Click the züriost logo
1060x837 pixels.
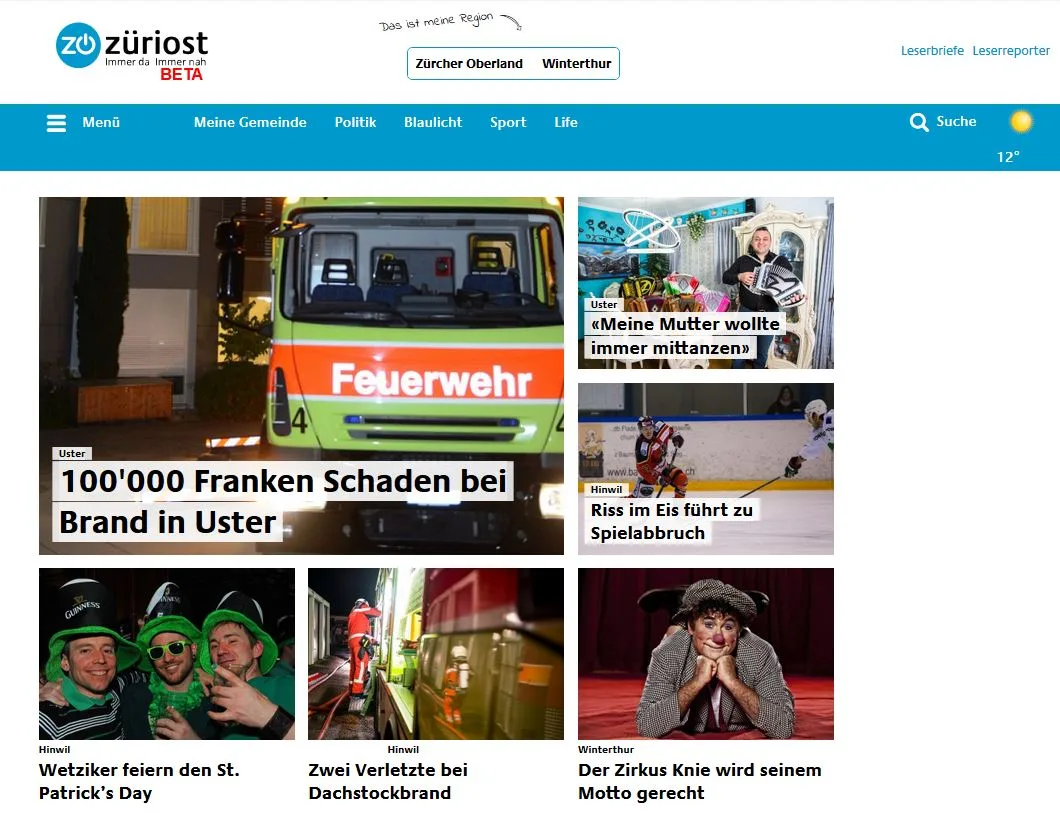(132, 51)
